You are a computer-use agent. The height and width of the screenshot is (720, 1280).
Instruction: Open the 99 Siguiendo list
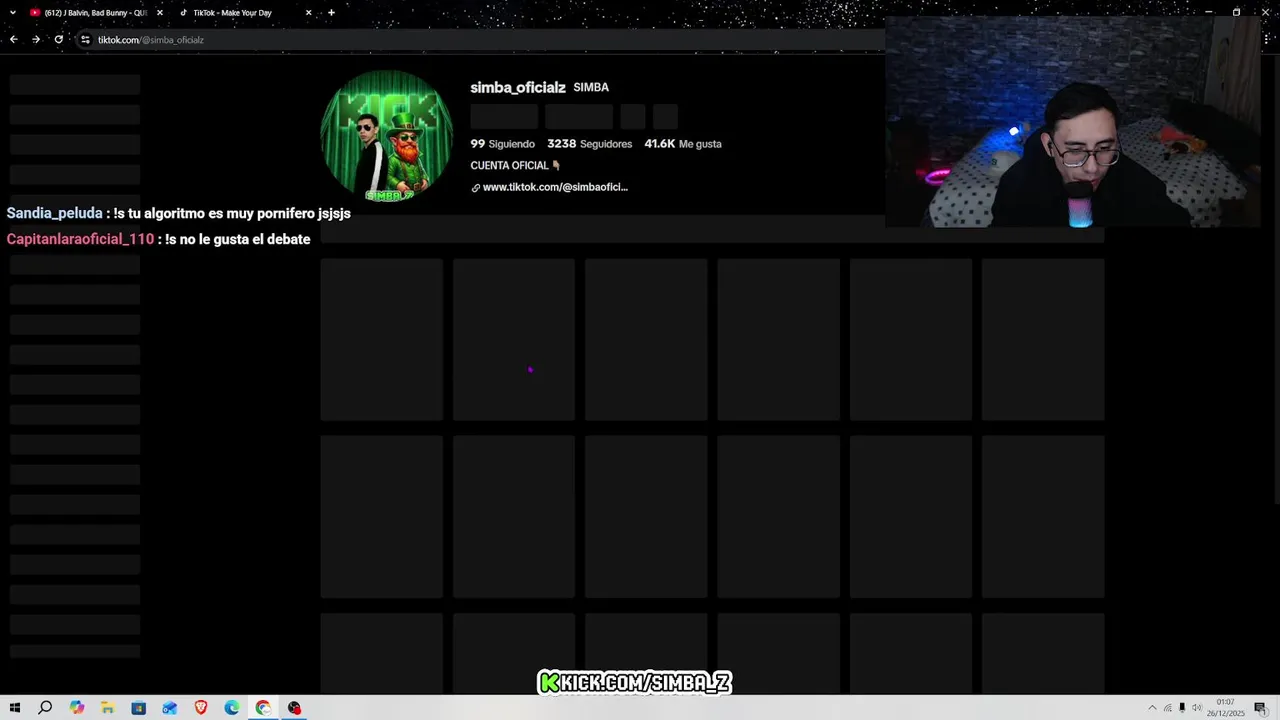[x=502, y=144]
